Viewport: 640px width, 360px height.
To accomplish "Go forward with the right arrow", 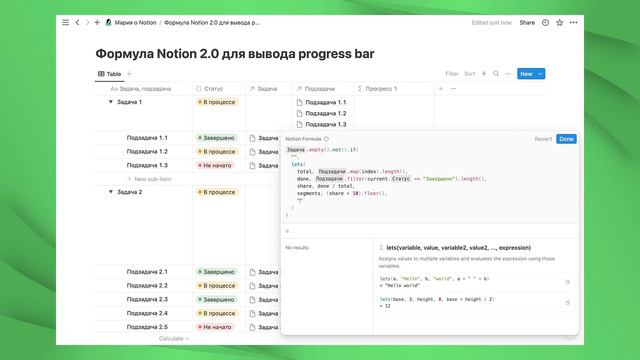I will click(87, 22).
